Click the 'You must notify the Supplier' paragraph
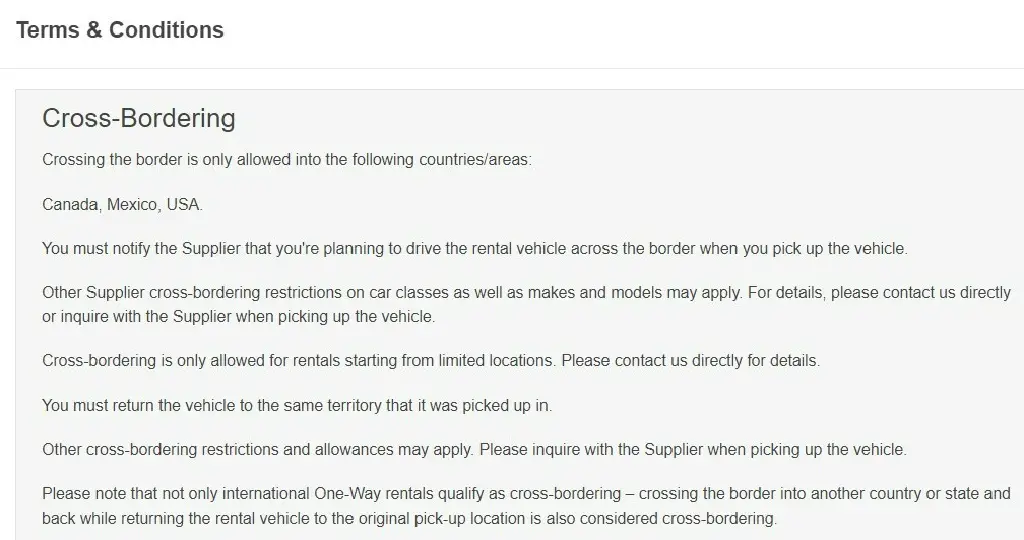Screen dimensions: 1024x540 point(475,249)
